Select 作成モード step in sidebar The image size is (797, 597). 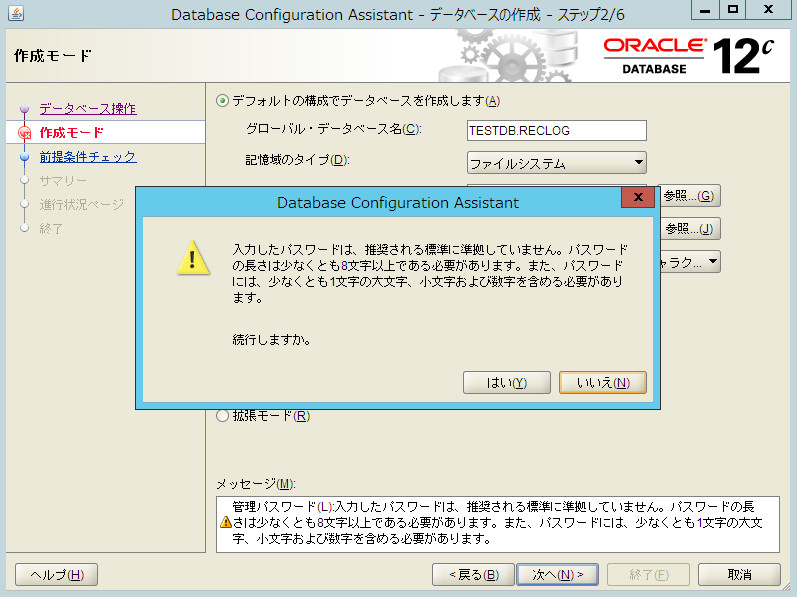click(x=106, y=133)
